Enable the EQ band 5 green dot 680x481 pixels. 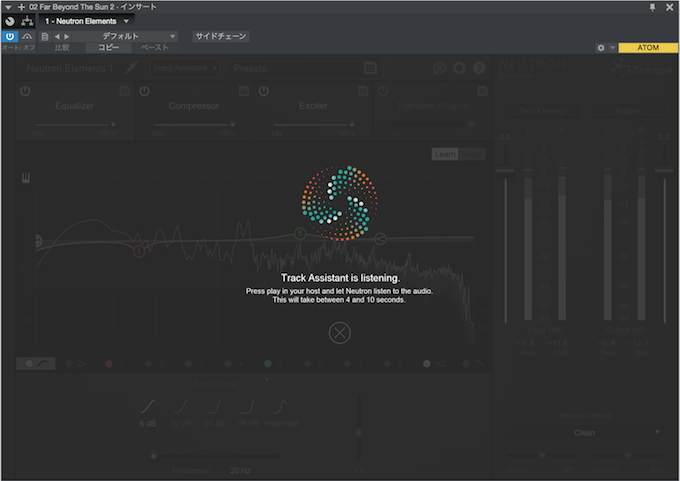(x=268, y=363)
